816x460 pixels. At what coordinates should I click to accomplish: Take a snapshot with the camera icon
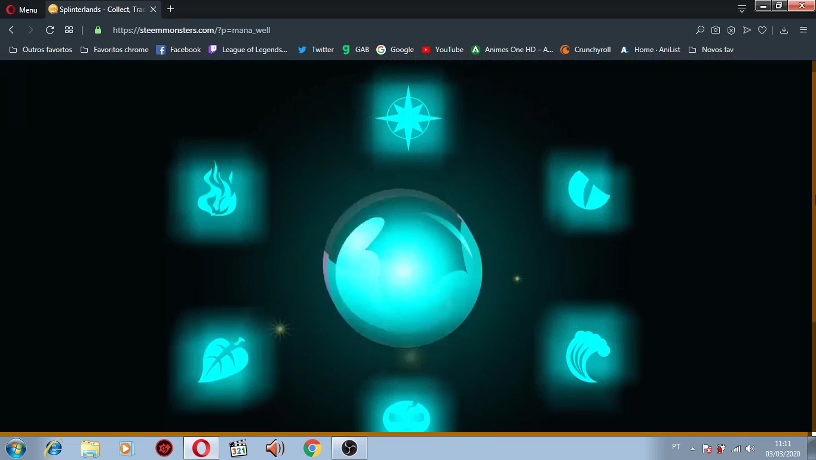[716, 30]
